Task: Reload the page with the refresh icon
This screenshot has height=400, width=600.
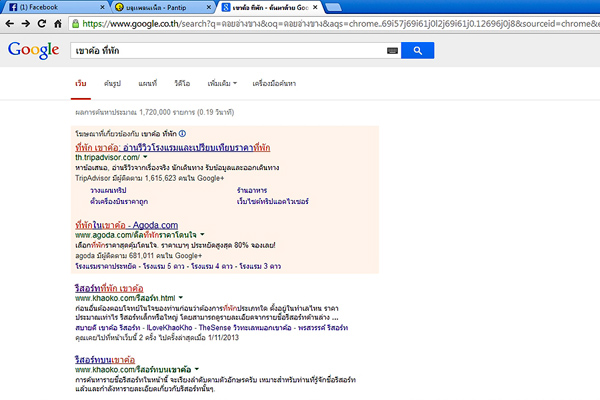Action: pos(42,24)
